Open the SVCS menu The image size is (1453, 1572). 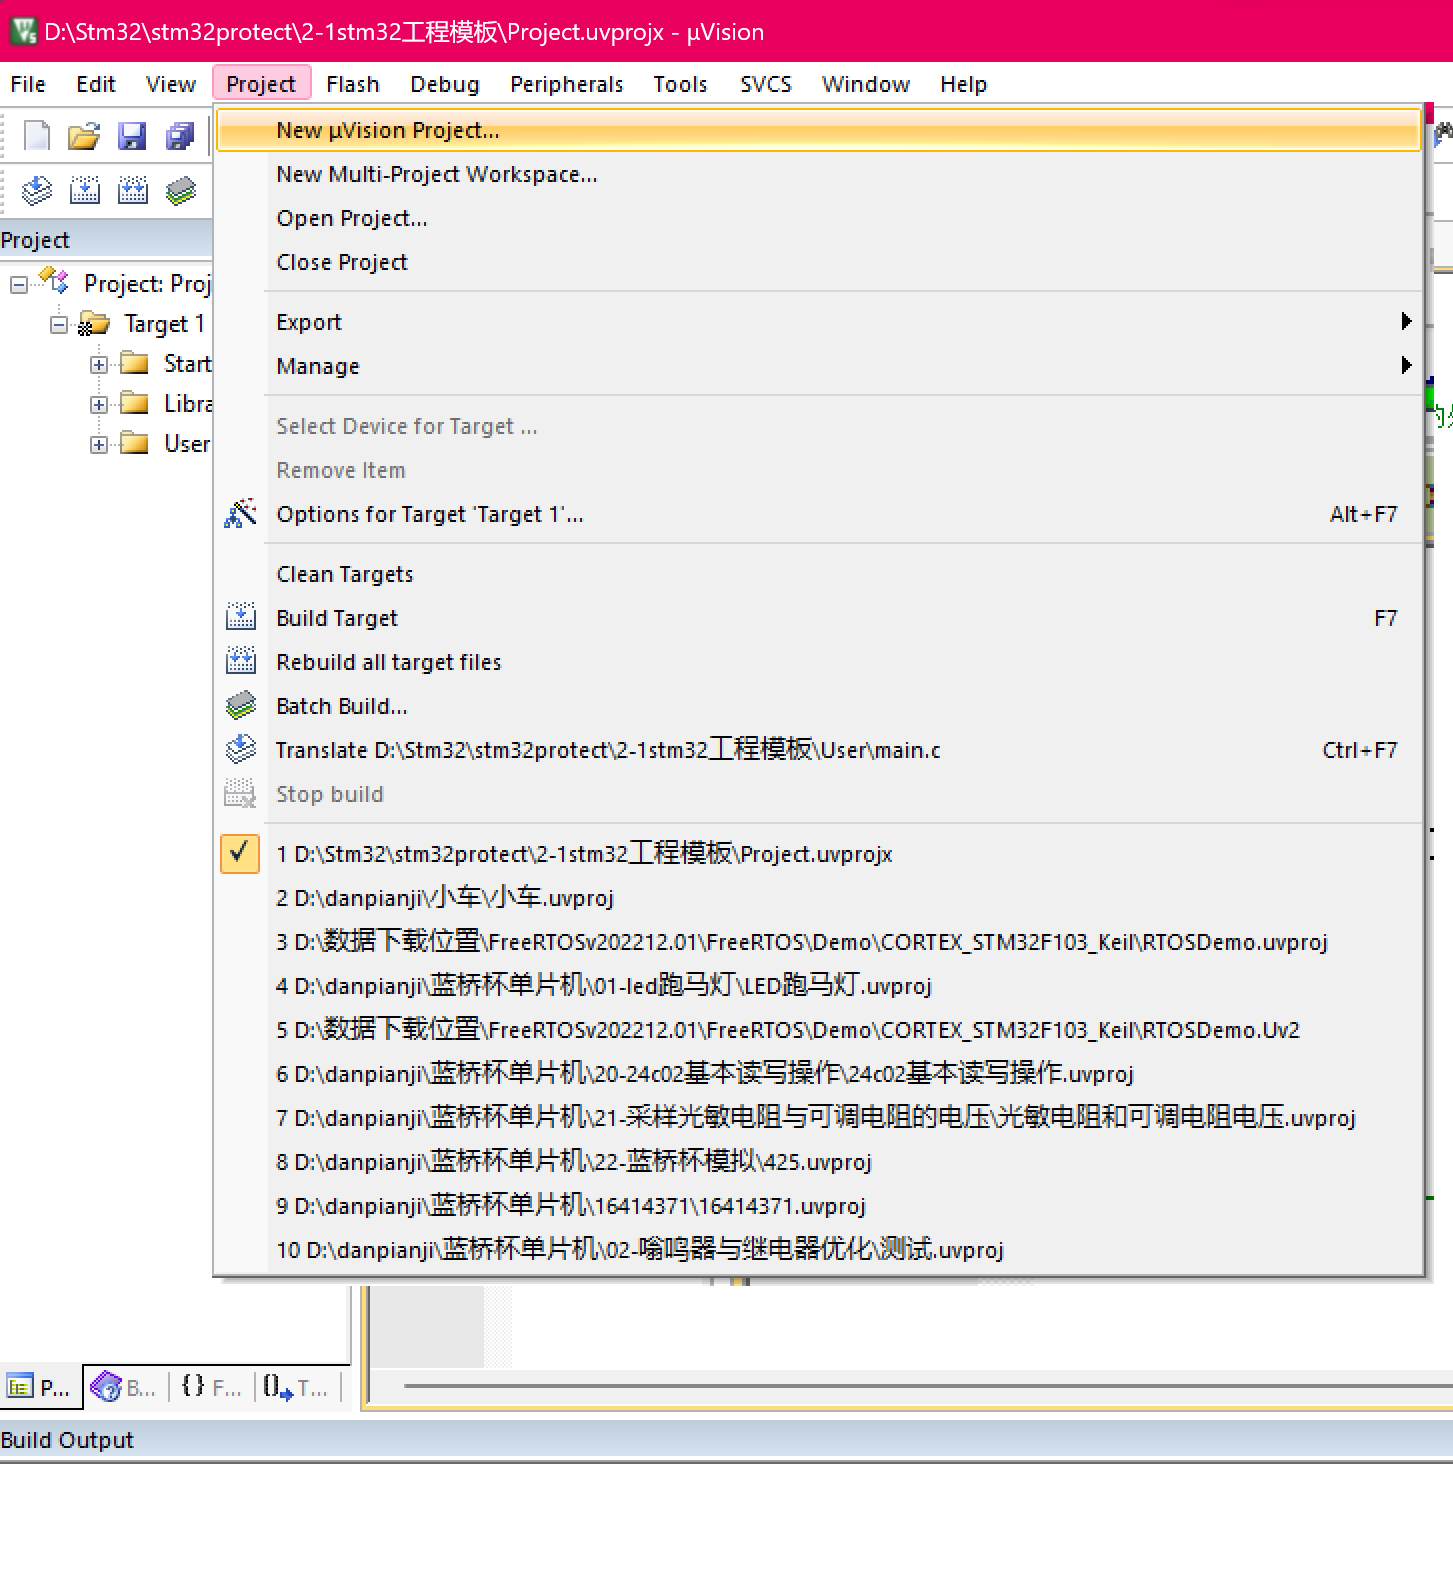point(766,84)
